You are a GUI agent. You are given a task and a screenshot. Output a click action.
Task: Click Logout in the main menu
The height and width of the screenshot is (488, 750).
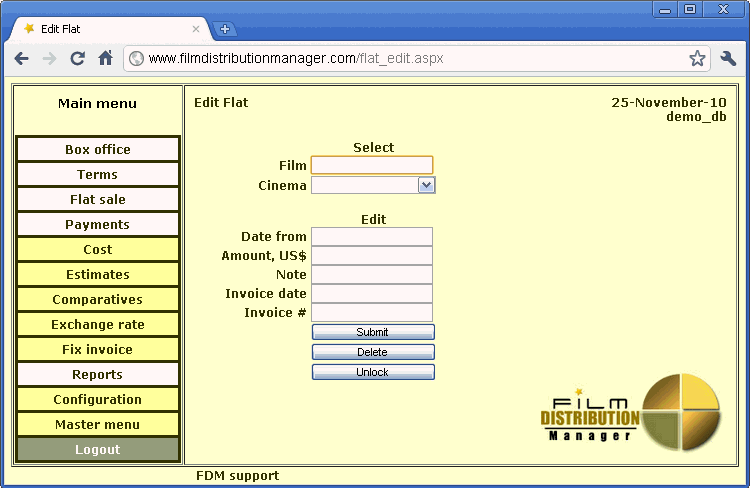pos(98,450)
